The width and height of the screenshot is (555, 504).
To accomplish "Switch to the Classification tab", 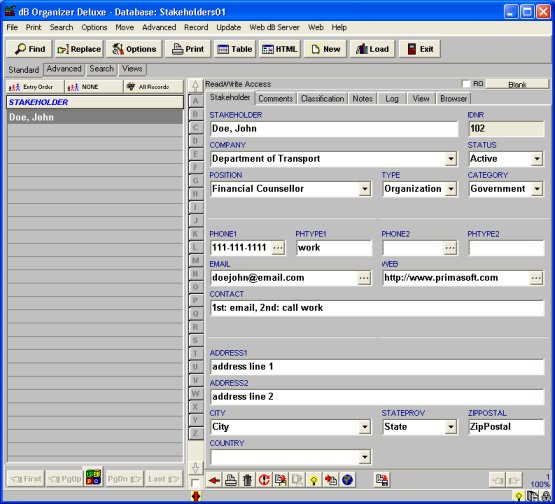I will pos(322,99).
